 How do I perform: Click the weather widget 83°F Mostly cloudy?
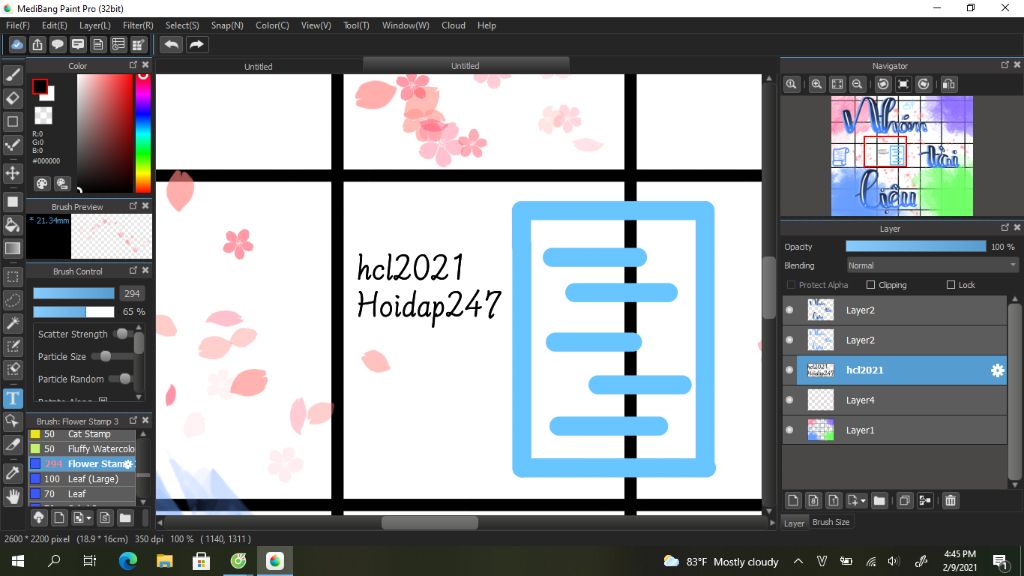click(721, 561)
